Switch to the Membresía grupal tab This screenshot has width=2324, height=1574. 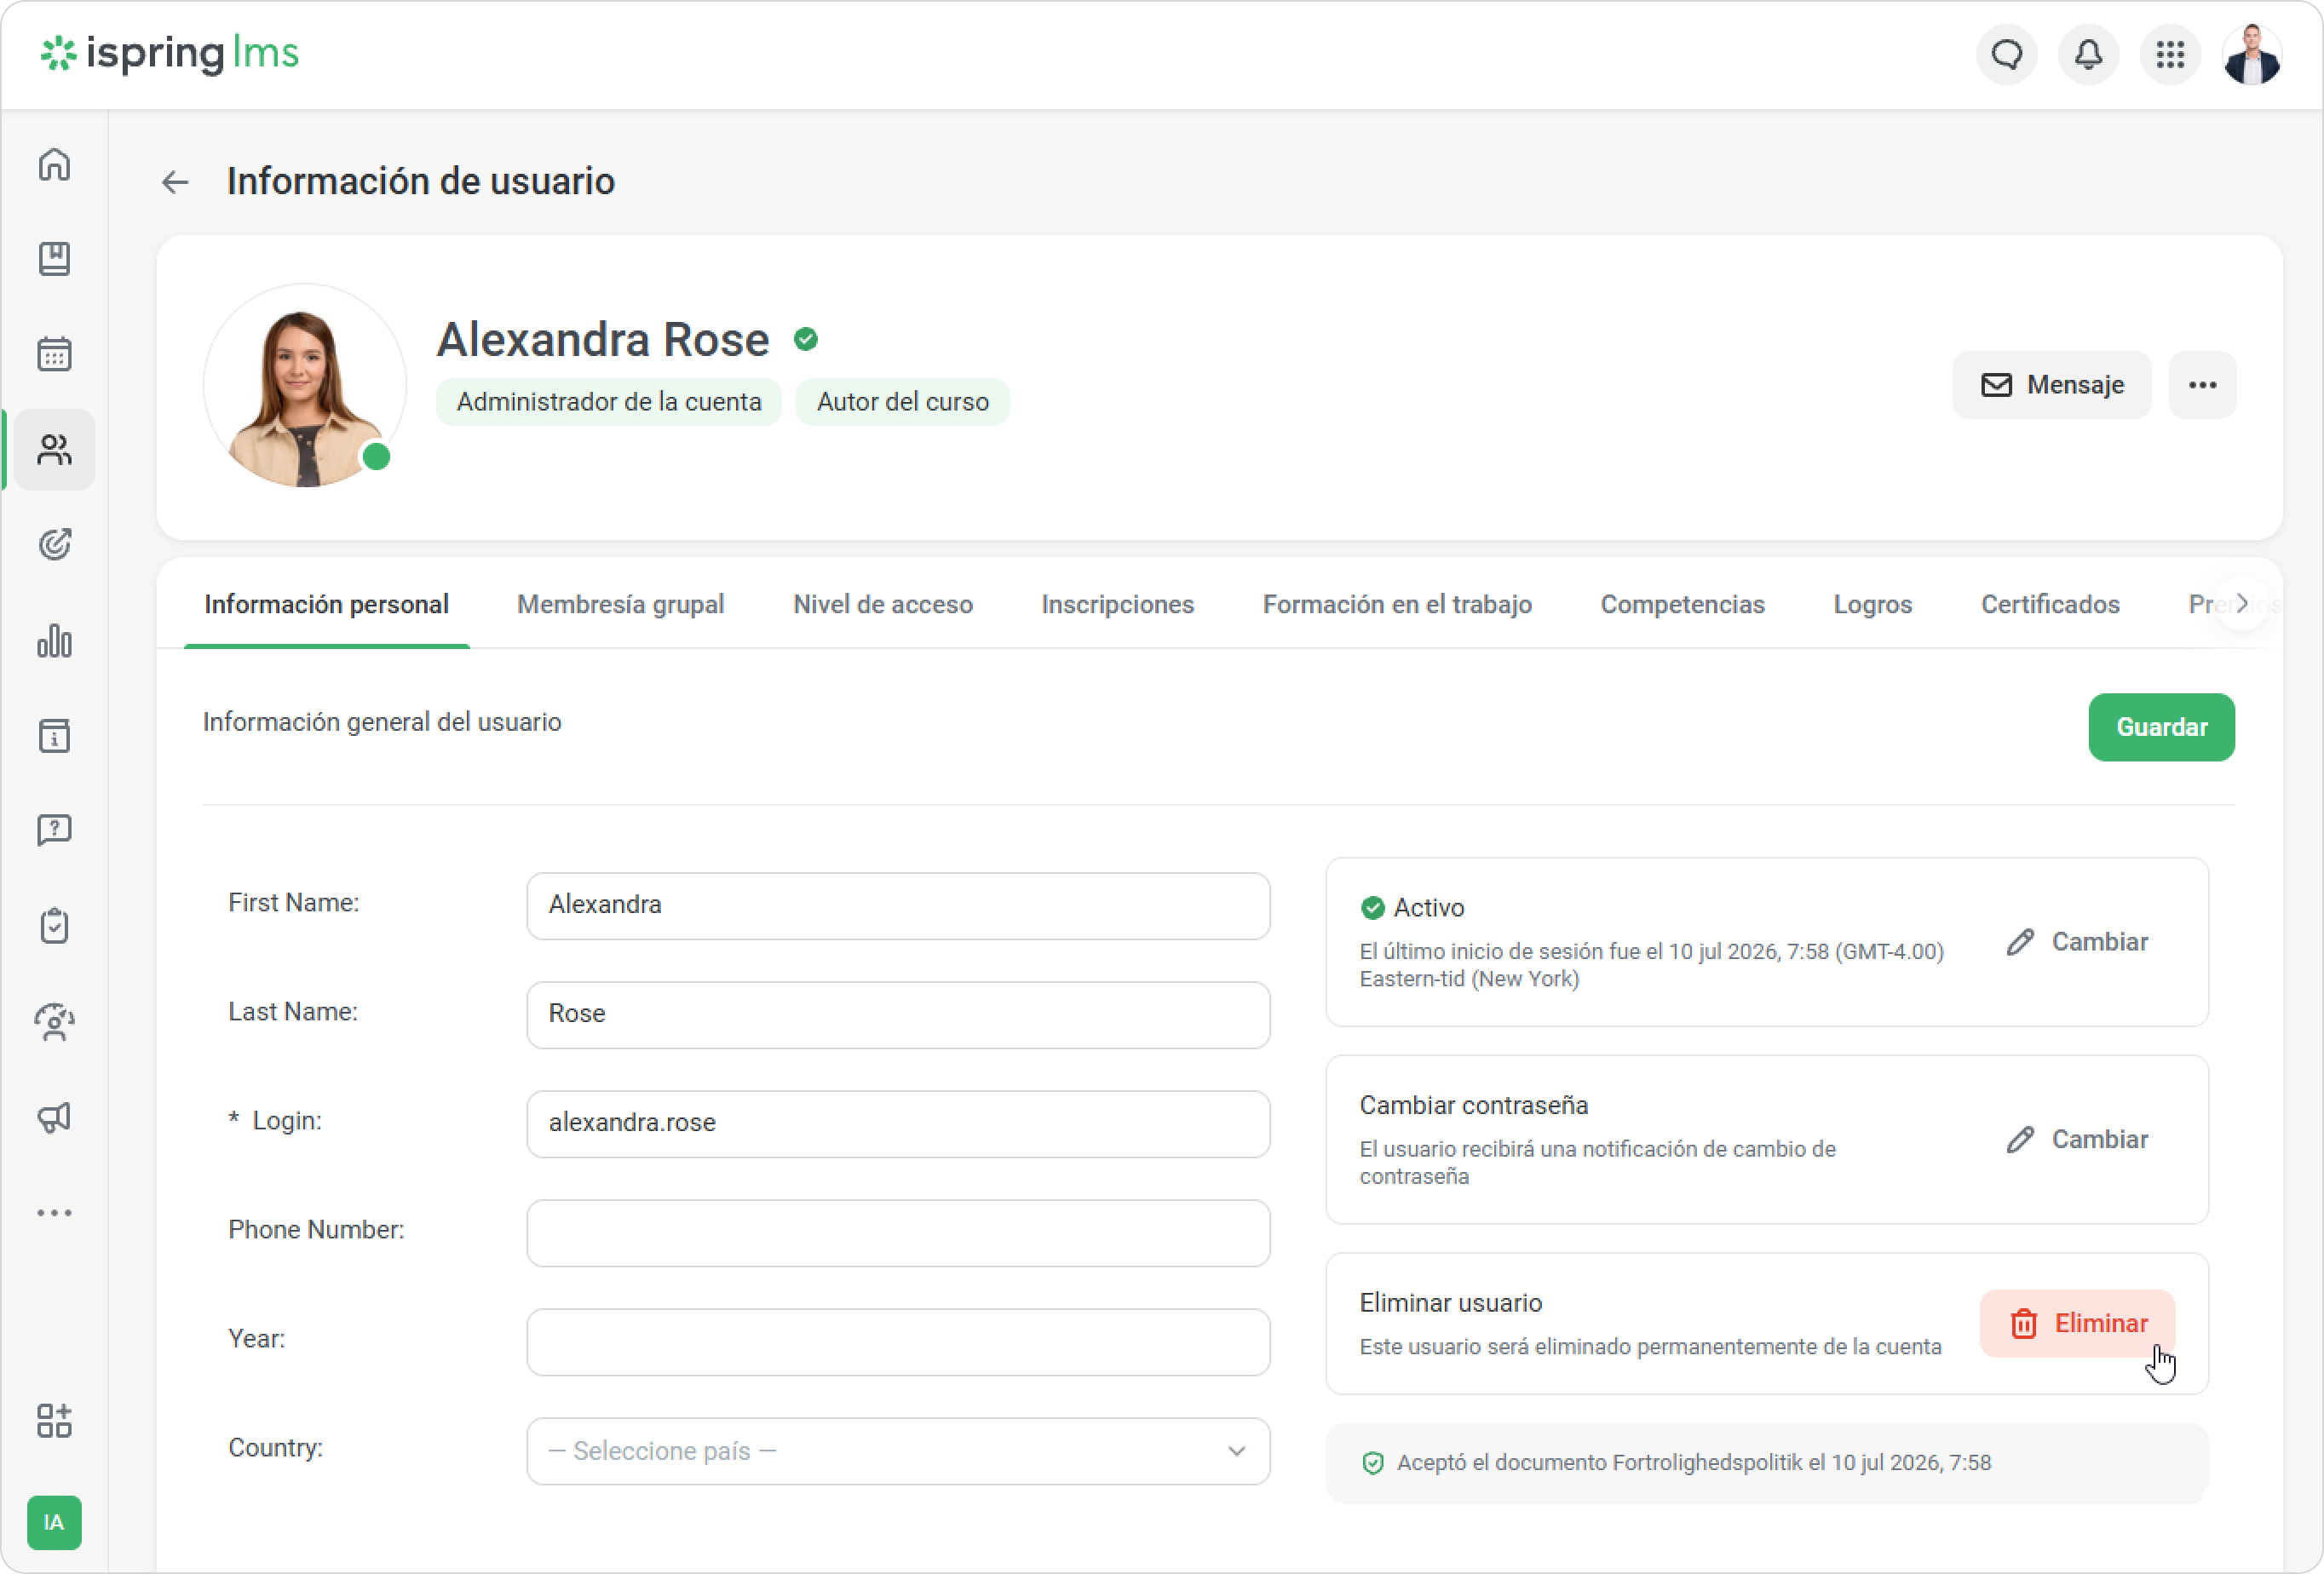pos(620,604)
